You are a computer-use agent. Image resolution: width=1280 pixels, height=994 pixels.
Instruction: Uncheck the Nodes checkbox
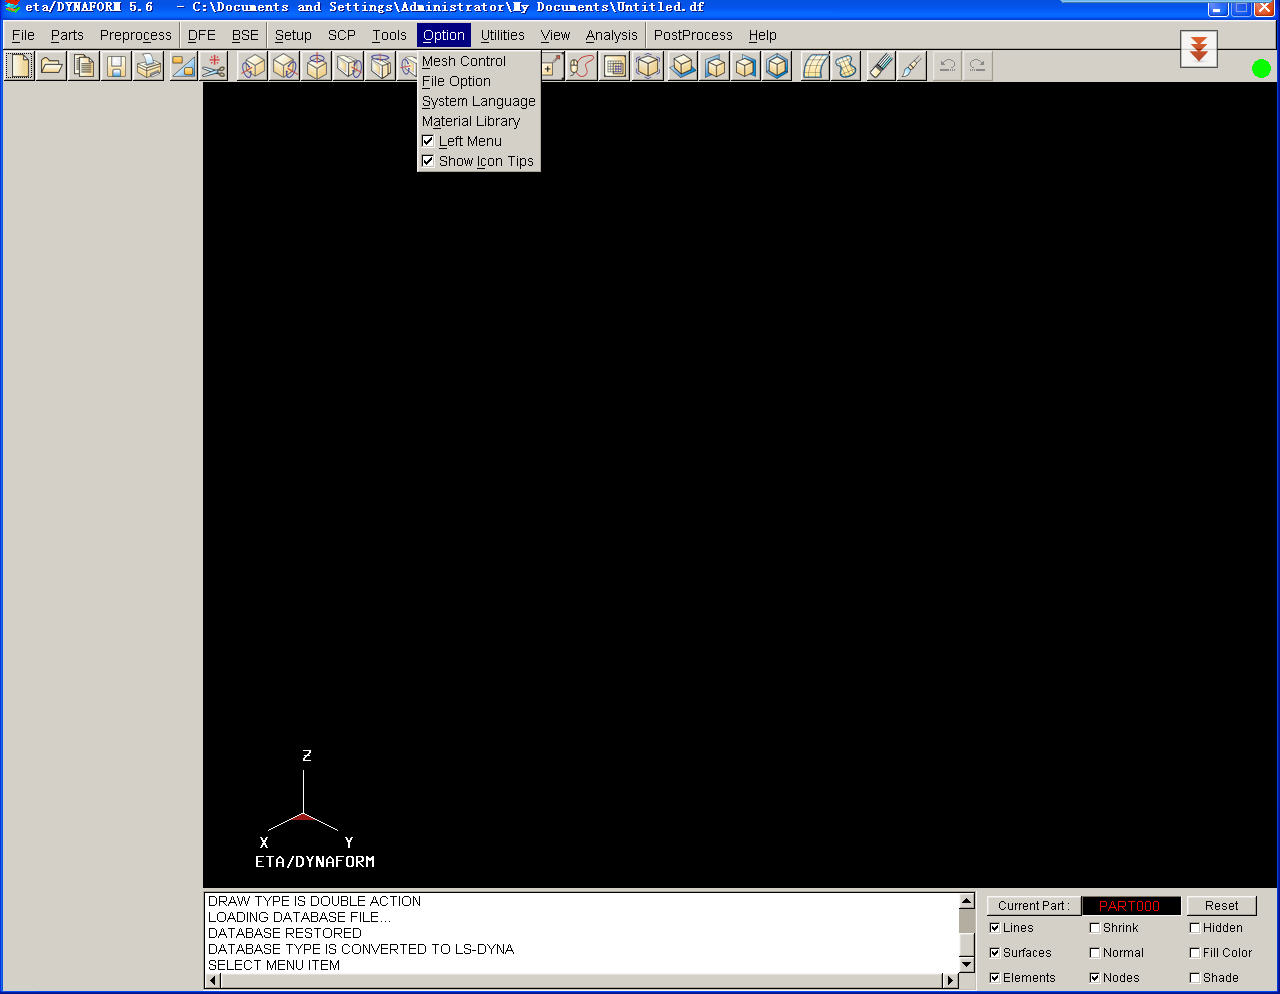tap(1095, 978)
